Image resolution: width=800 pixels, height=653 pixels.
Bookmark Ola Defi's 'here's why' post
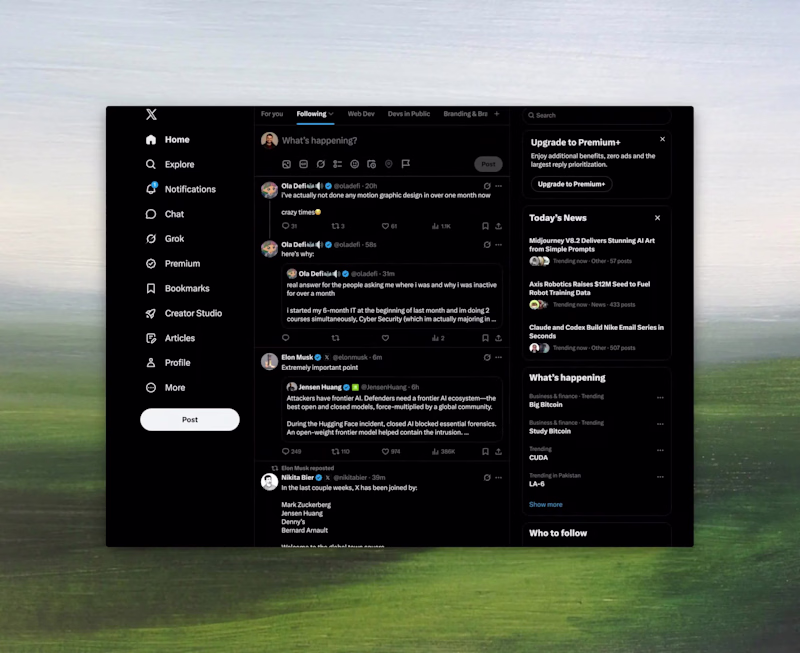tap(485, 338)
